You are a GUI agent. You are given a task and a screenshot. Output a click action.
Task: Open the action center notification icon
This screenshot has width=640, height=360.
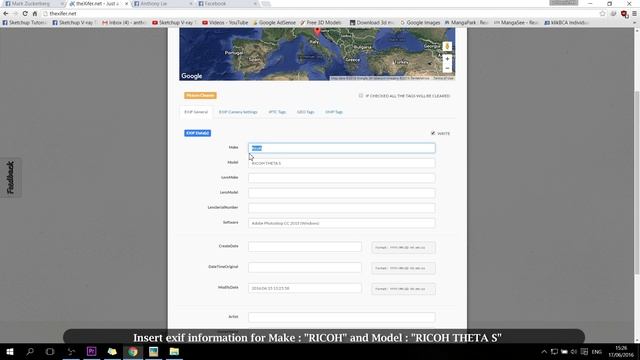pyautogui.click(x=584, y=352)
